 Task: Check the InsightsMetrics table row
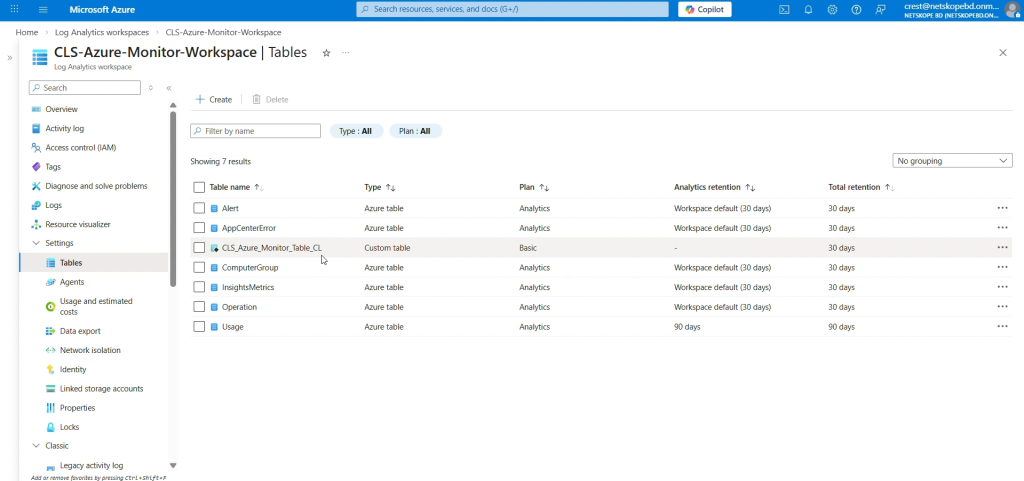(199, 287)
